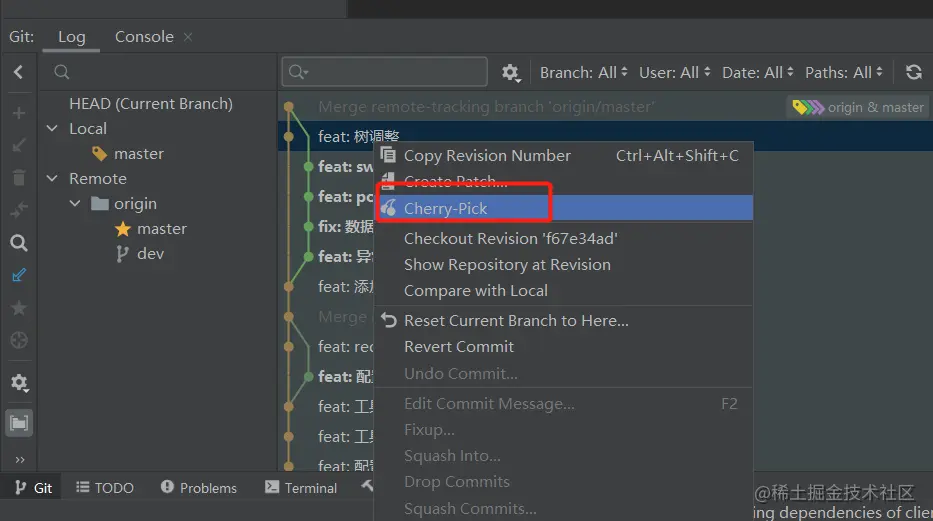Choose Compare with Local
This screenshot has height=521, width=933.
(563, 290)
